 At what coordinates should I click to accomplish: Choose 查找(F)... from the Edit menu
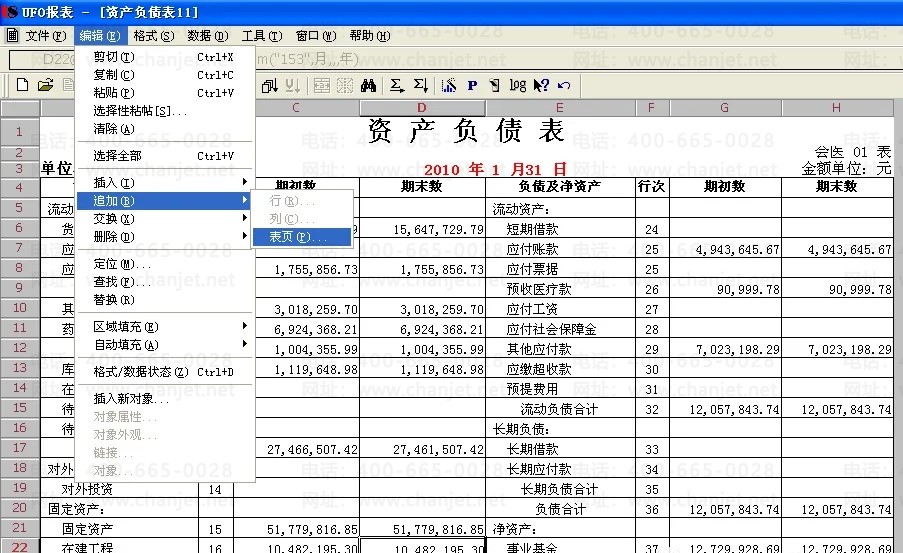click(165, 282)
